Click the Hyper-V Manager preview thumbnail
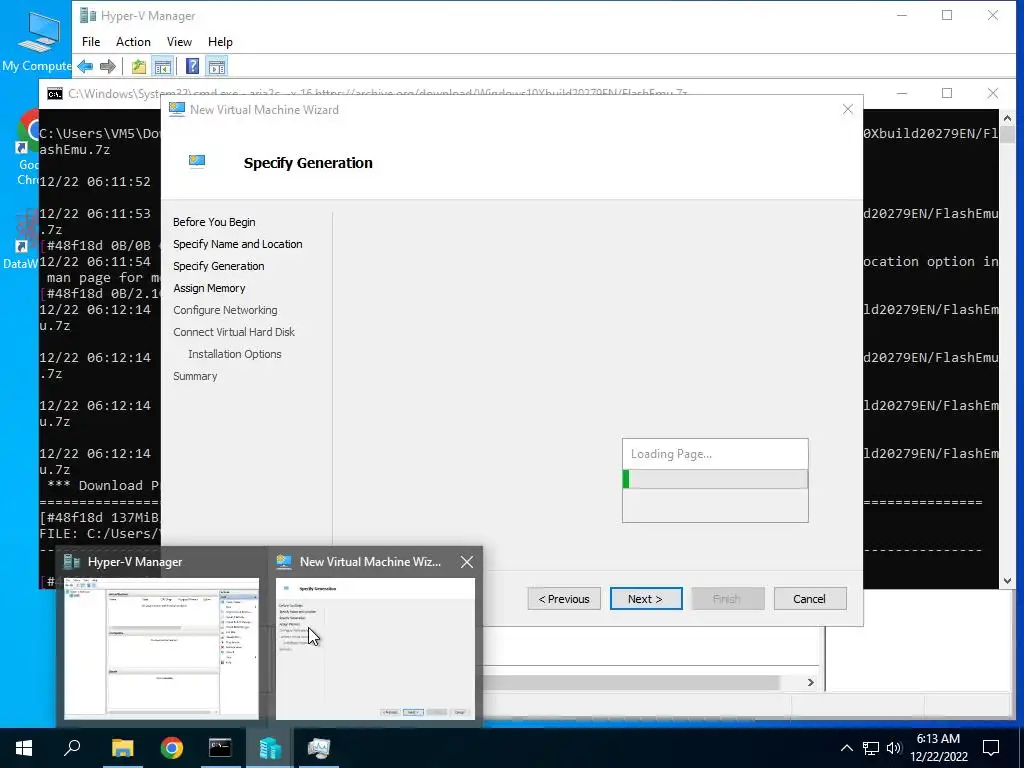1024x768 pixels. point(161,648)
